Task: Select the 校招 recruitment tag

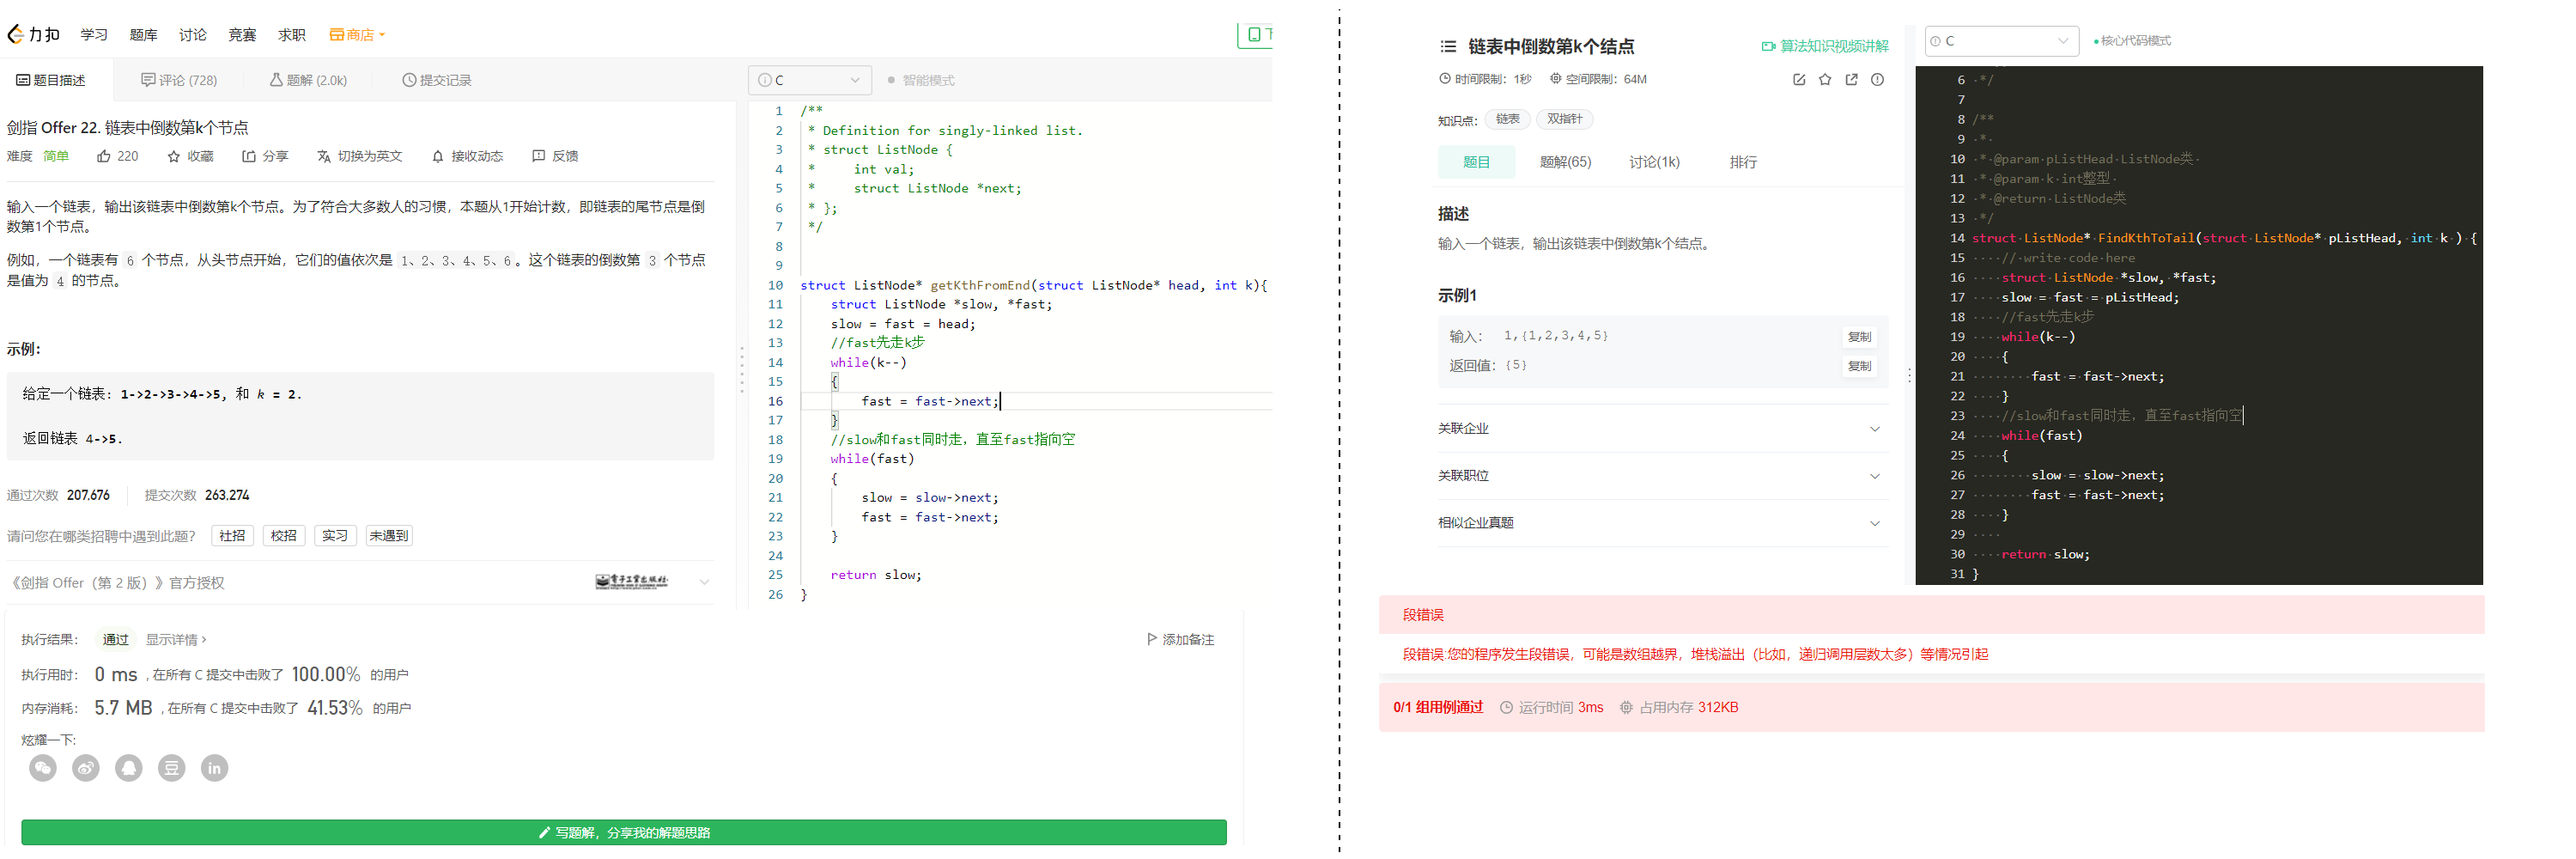Action: [284, 536]
